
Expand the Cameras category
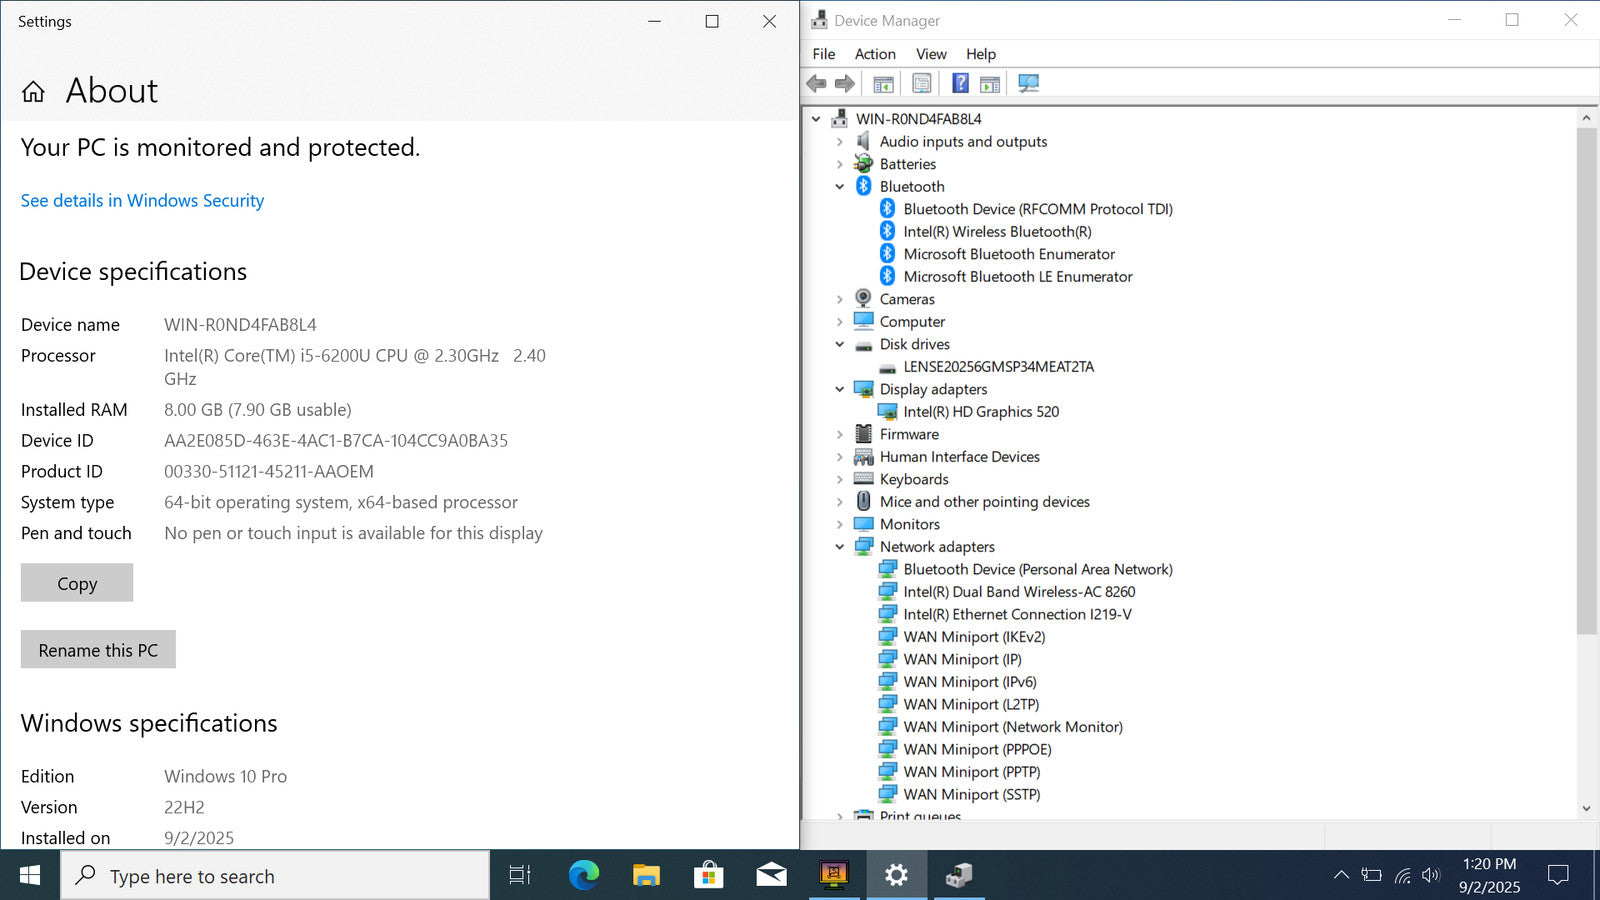840,299
